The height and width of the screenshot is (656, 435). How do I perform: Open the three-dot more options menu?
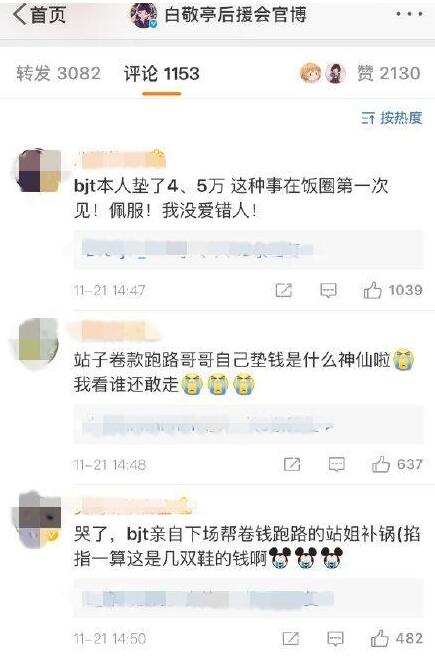[x=409, y=14]
